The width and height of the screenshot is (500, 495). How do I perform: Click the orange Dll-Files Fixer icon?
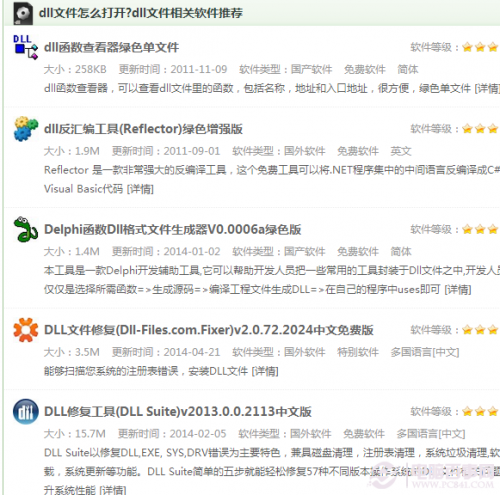[26, 330]
